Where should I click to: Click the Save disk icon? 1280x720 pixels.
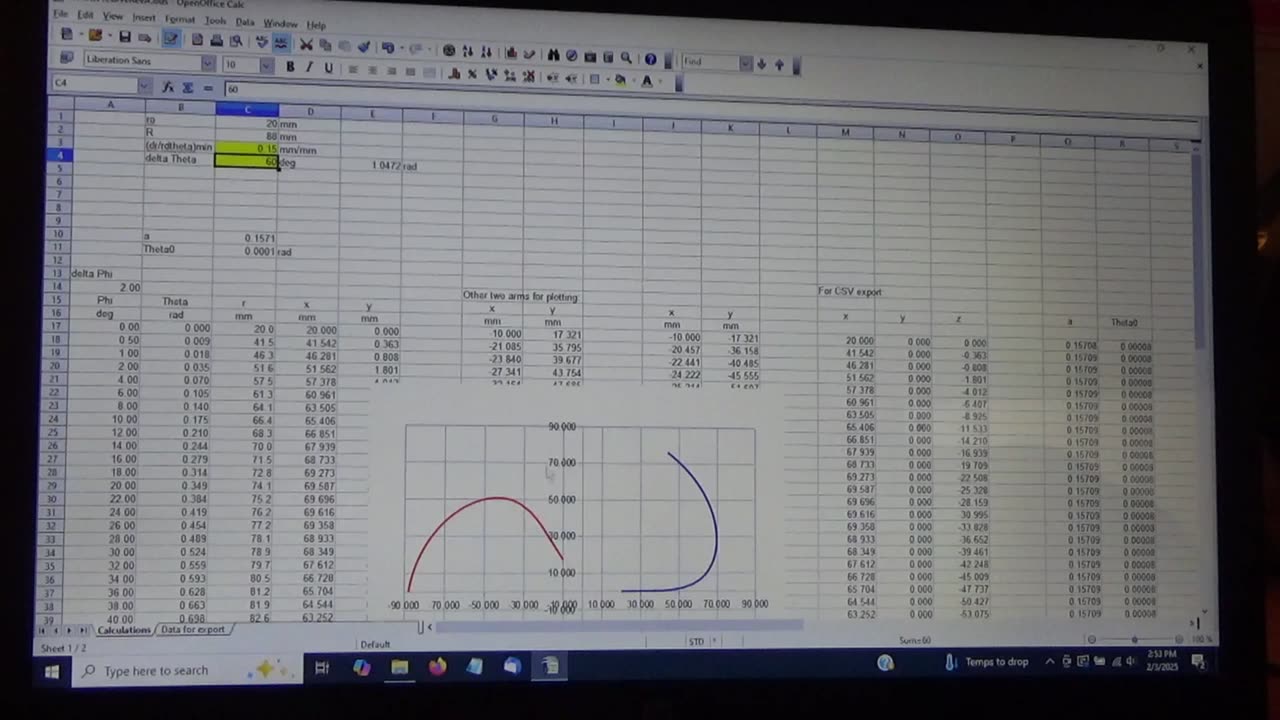click(x=124, y=36)
